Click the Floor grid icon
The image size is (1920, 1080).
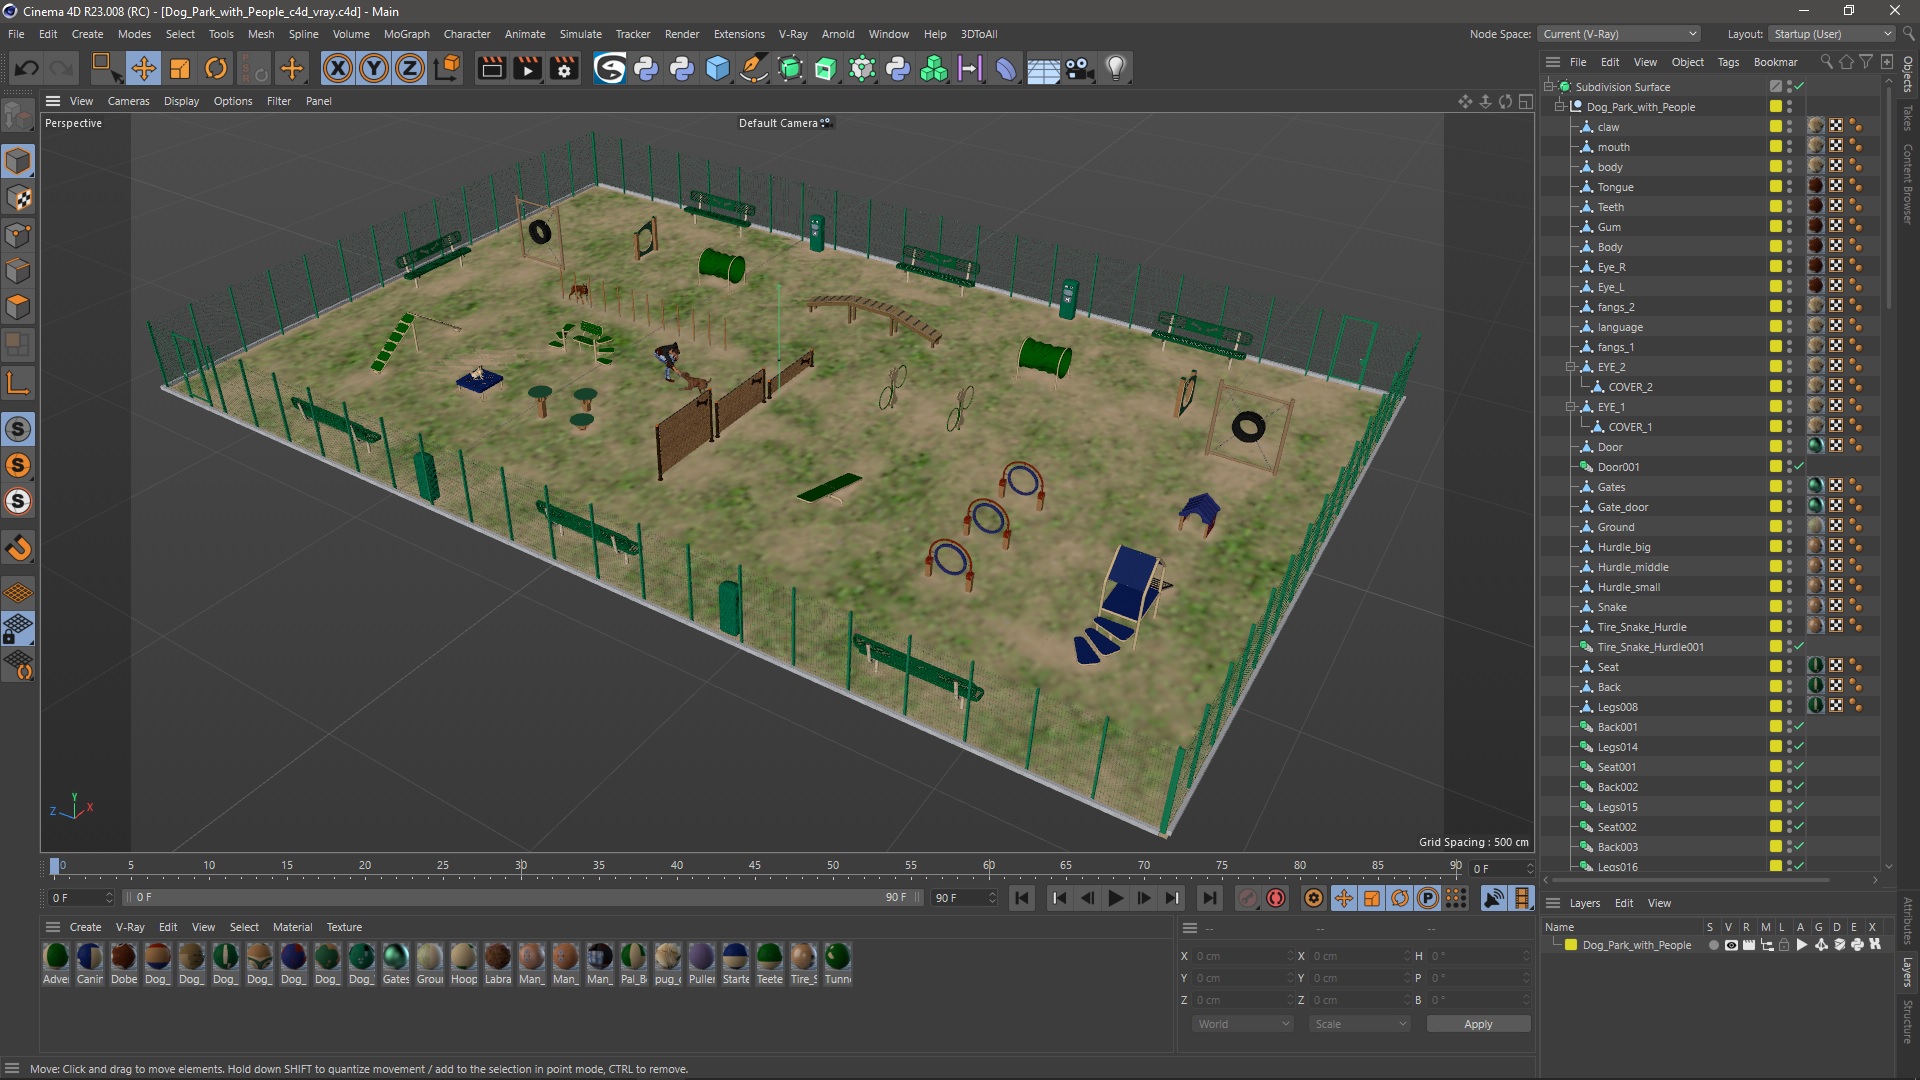[x=1043, y=68]
